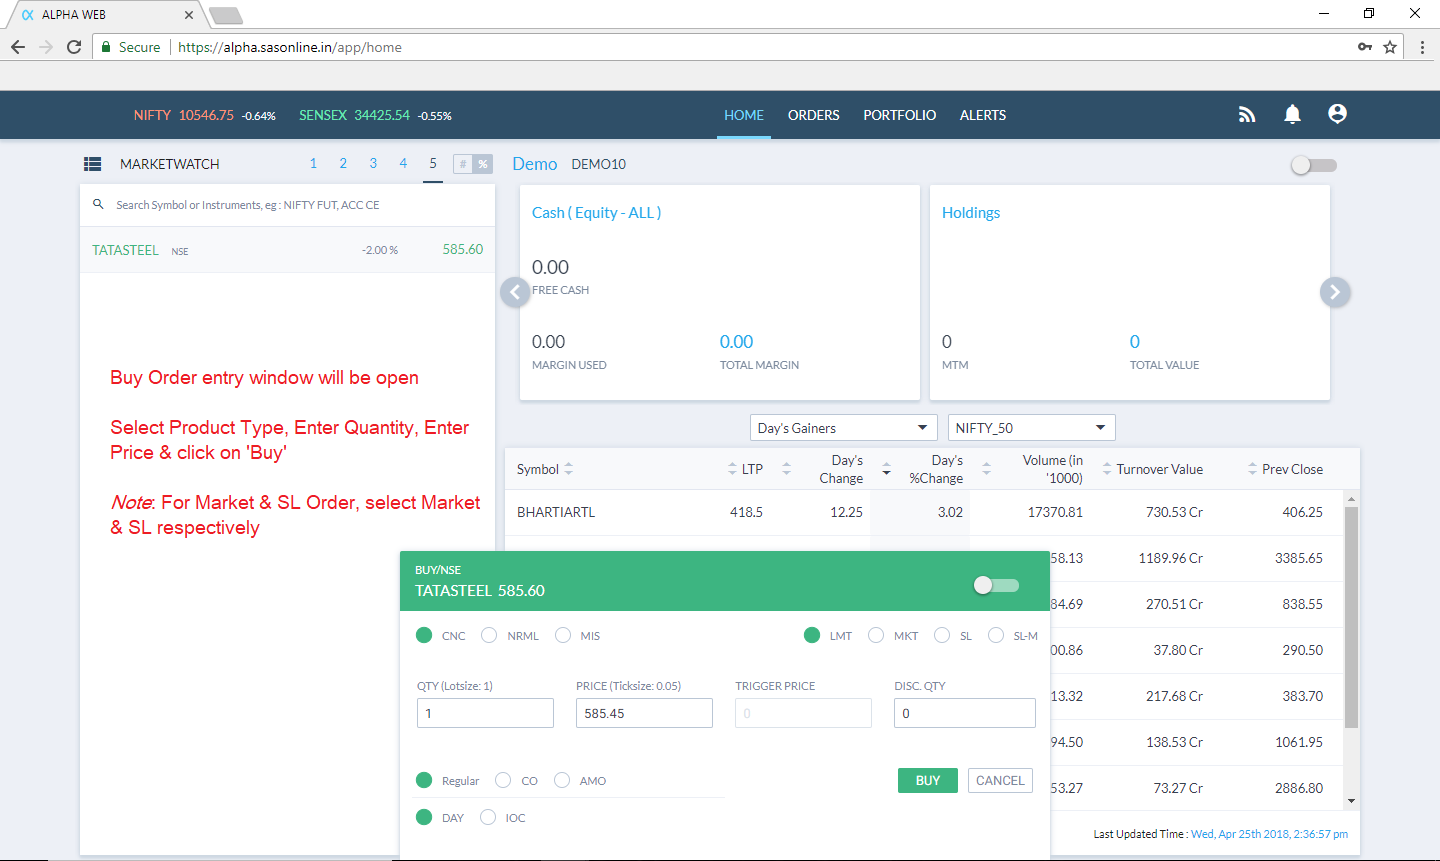Switch Marketwatch change display to % percent
The height and width of the screenshot is (861, 1440).
click(483, 164)
